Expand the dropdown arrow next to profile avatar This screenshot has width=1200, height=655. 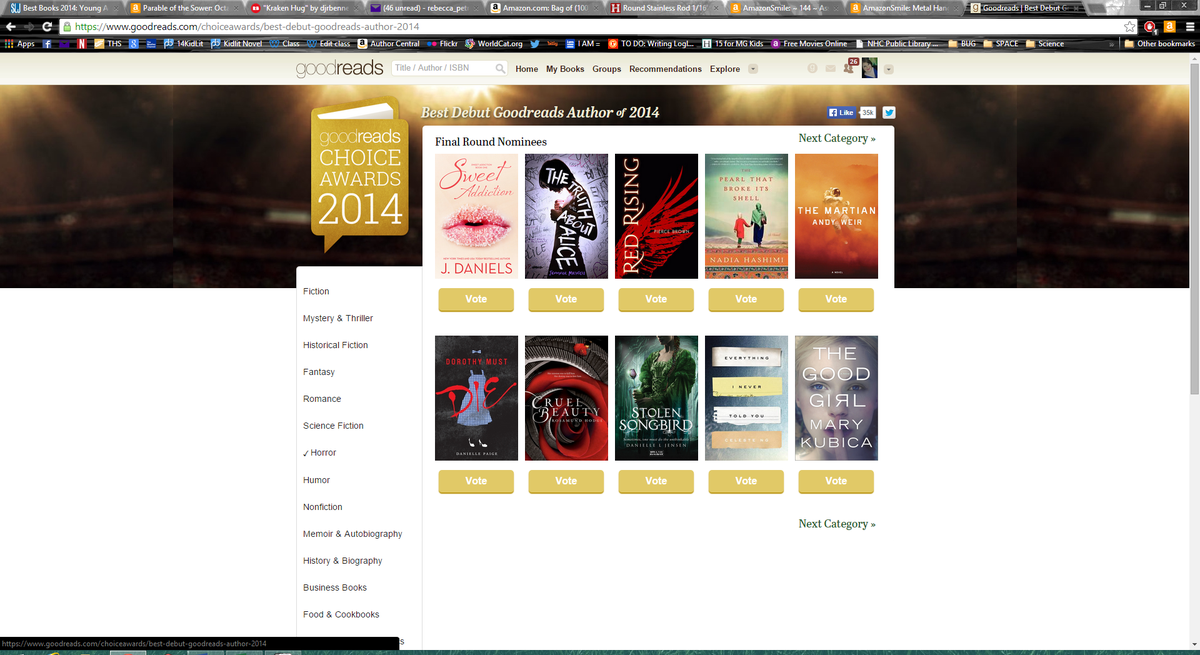[888, 69]
